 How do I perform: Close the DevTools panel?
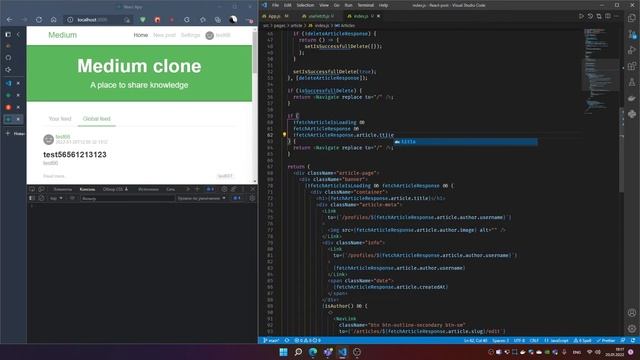tap(253, 189)
